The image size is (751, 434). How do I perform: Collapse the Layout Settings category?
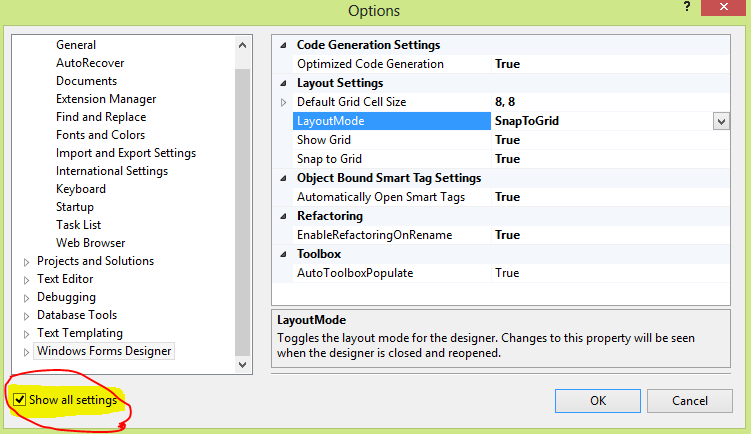[x=283, y=83]
